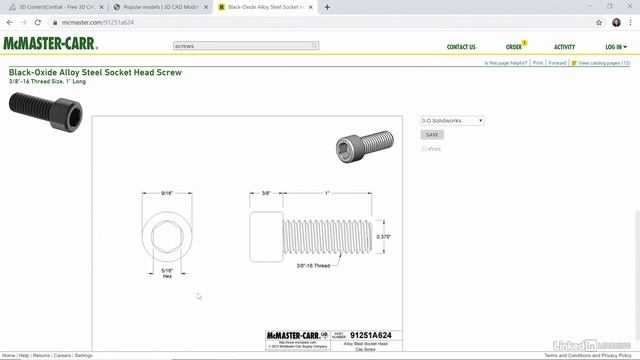
Task: Click the black screw product photo
Action: coord(46,111)
